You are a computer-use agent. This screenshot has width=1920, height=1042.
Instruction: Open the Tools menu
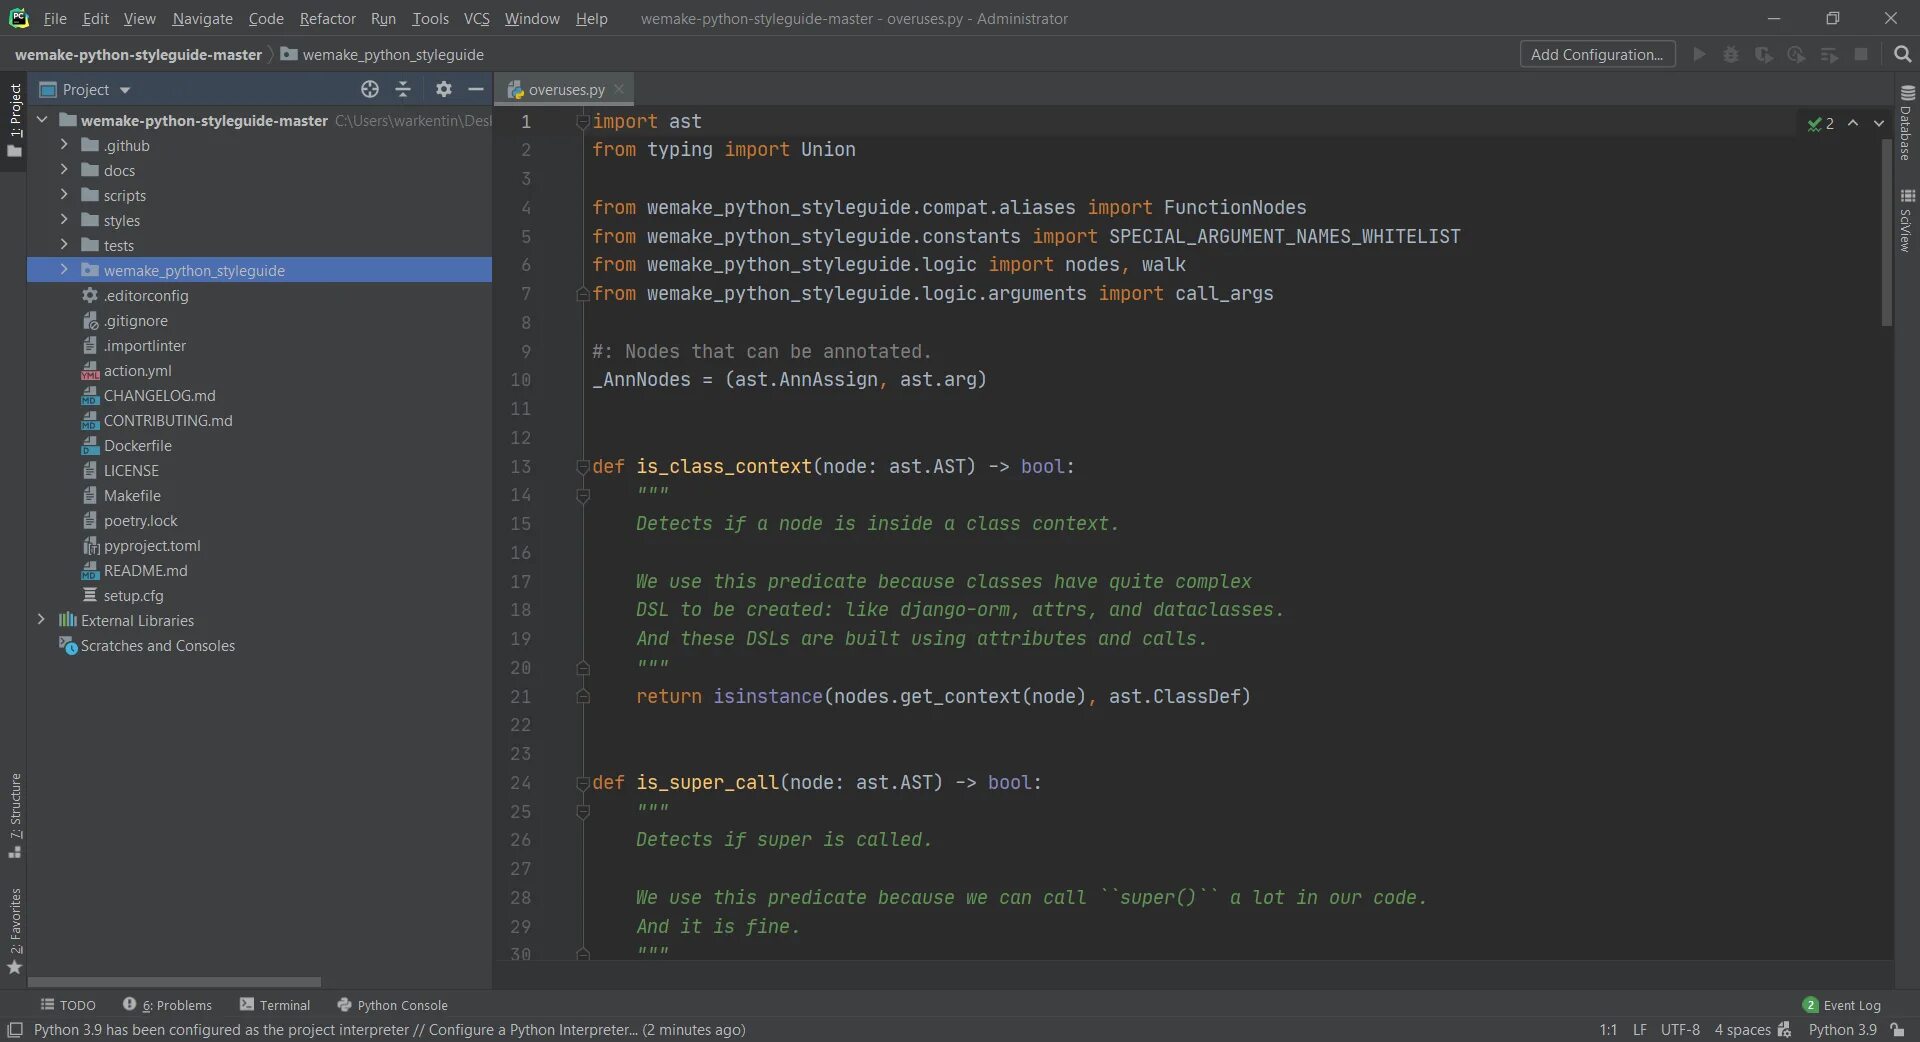(430, 18)
